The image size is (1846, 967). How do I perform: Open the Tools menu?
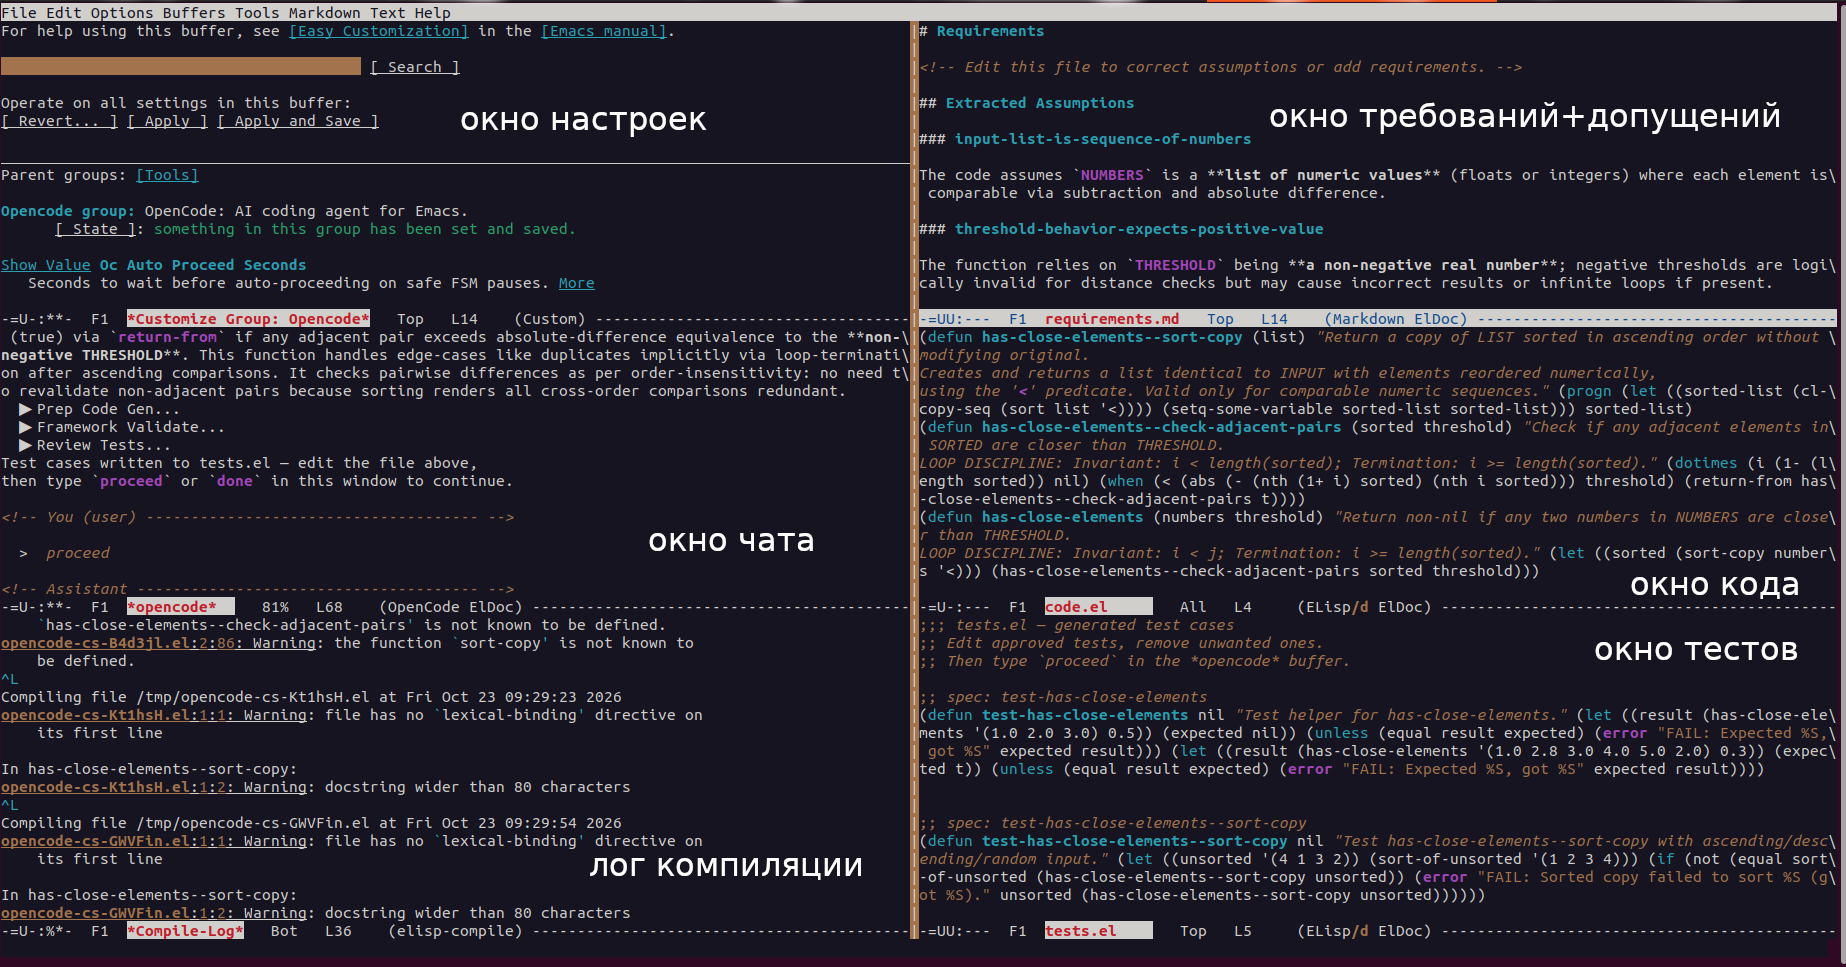coord(257,13)
